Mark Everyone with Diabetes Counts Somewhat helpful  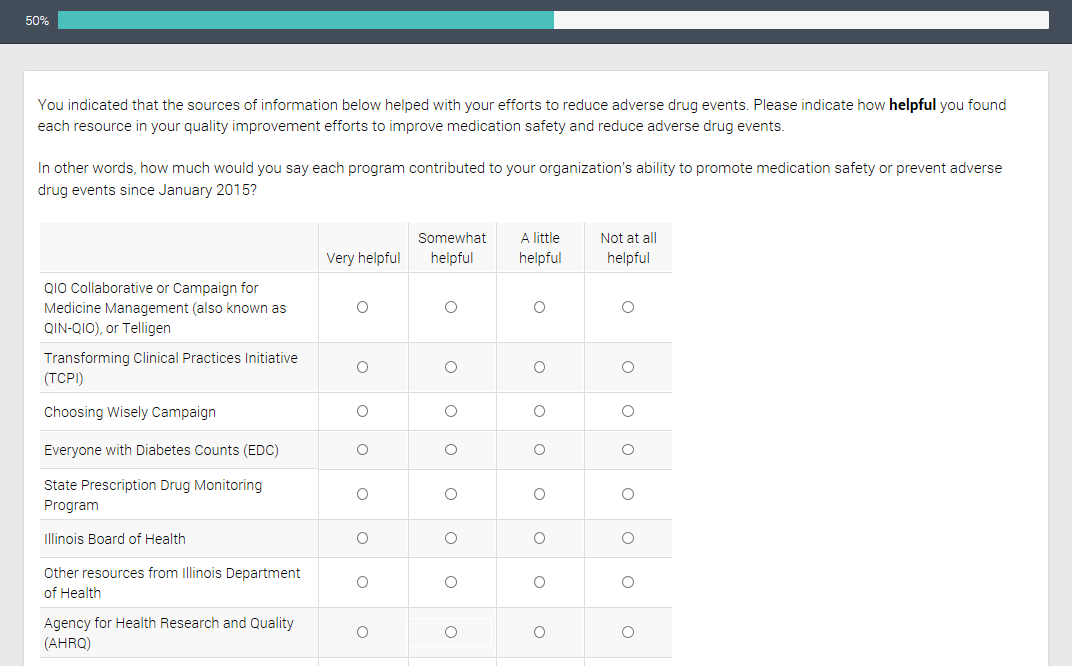(x=451, y=449)
